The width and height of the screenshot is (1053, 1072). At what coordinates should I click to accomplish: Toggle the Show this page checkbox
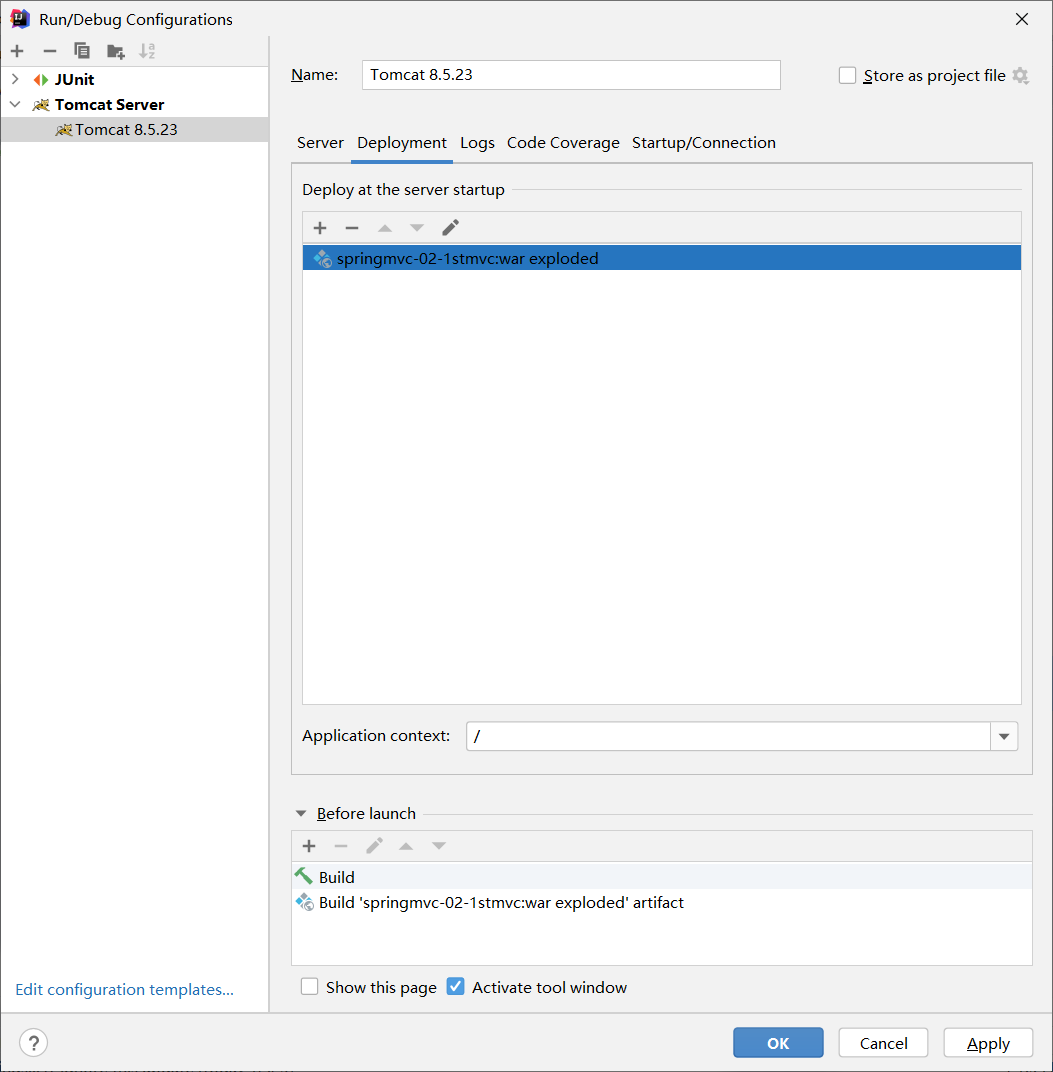tap(310, 987)
